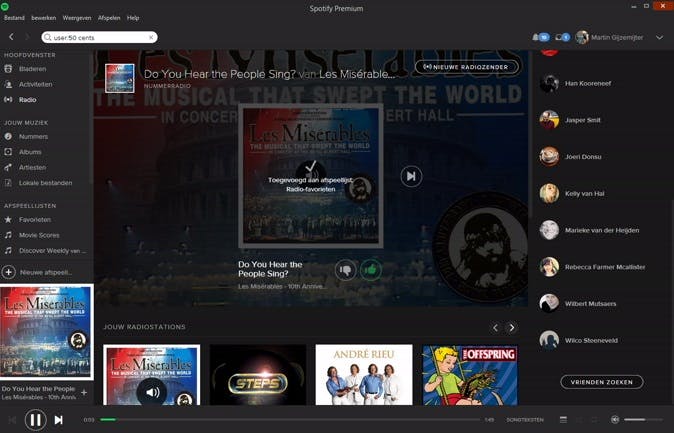The width and height of the screenshot is (674, 433).
Task: Seek in the song progress bar
Action: (290, 420)
